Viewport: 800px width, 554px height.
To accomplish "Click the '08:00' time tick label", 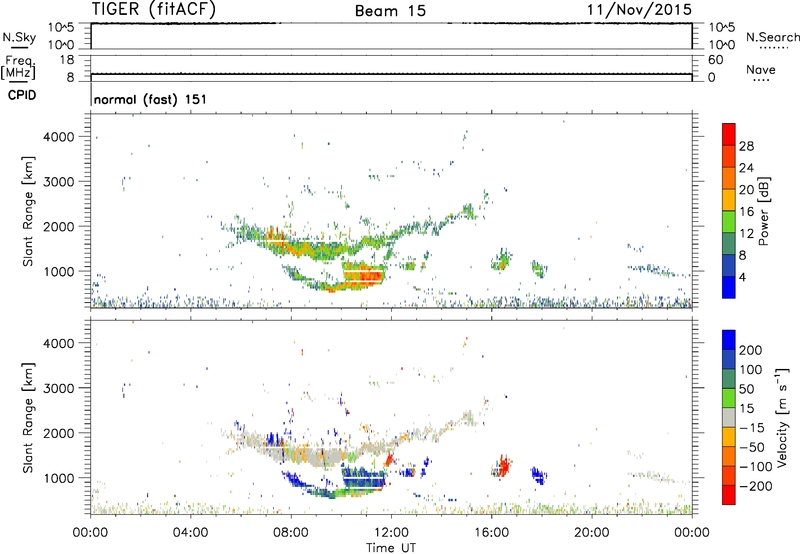I will pos(291,533).
